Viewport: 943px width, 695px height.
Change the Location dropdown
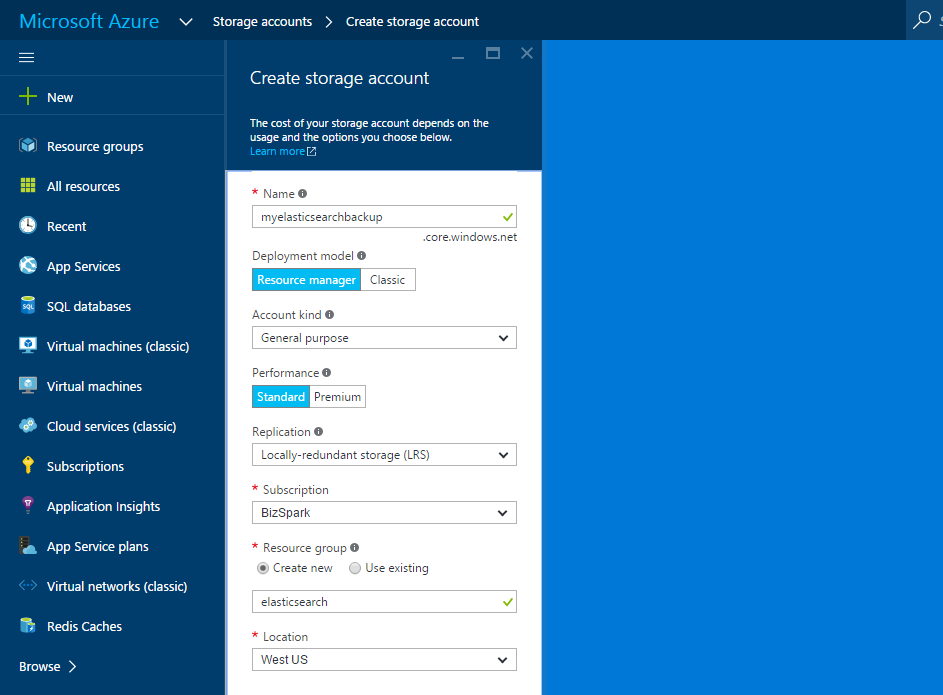coord(384,659)
